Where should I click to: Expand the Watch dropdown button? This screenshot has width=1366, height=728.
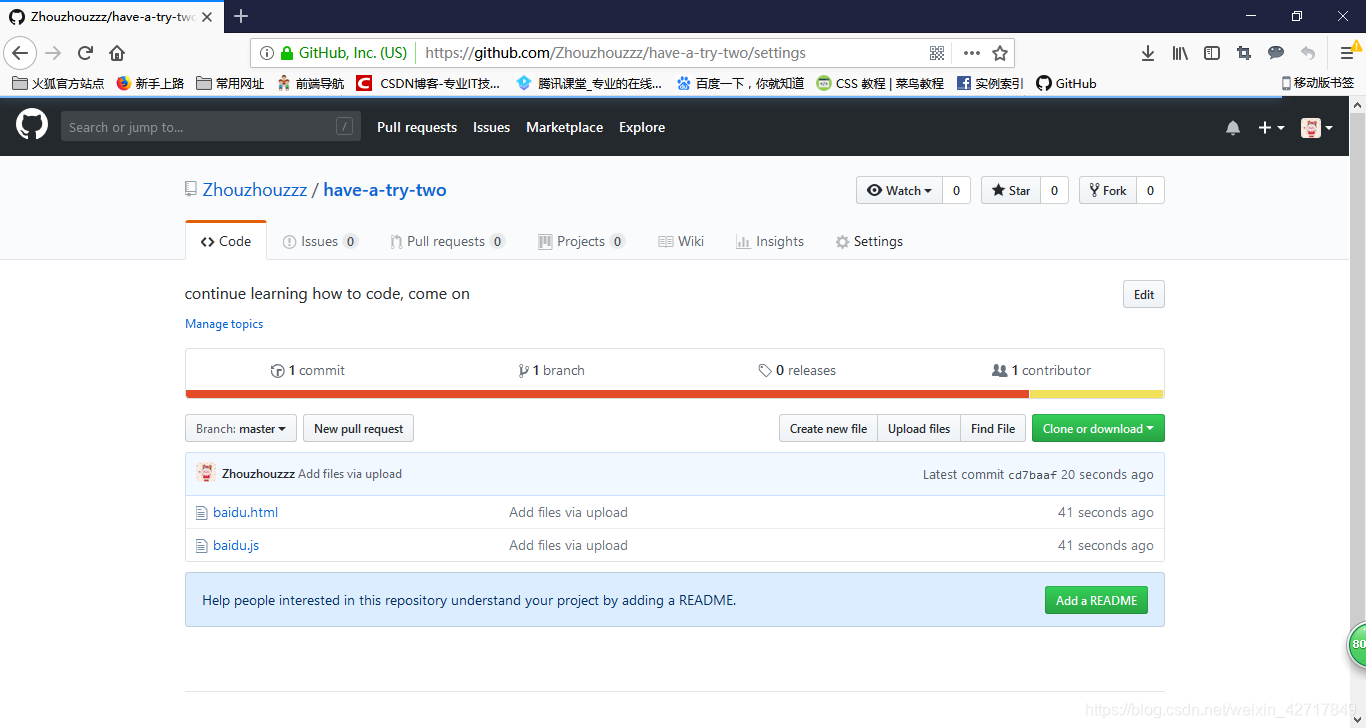(x=899, y=190)
